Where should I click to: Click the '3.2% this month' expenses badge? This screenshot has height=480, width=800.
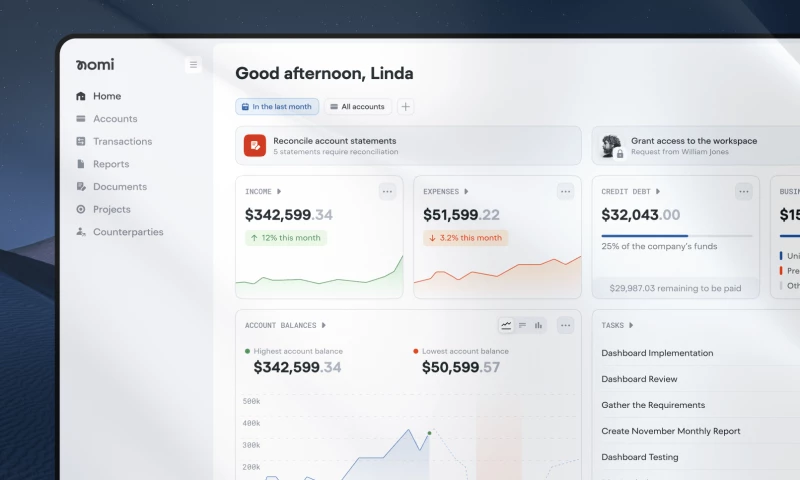(x=465, y=238)
